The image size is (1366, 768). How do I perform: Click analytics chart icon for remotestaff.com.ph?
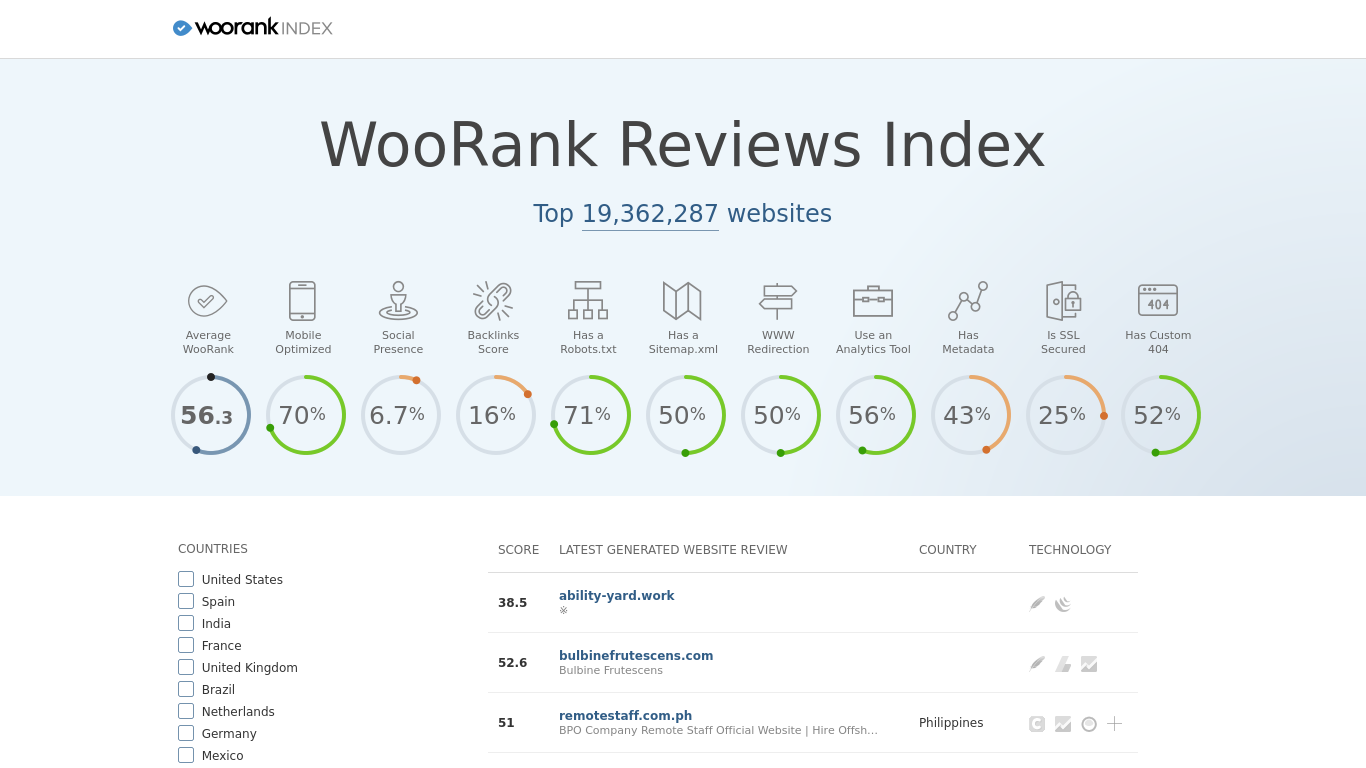click(1063, 724)
